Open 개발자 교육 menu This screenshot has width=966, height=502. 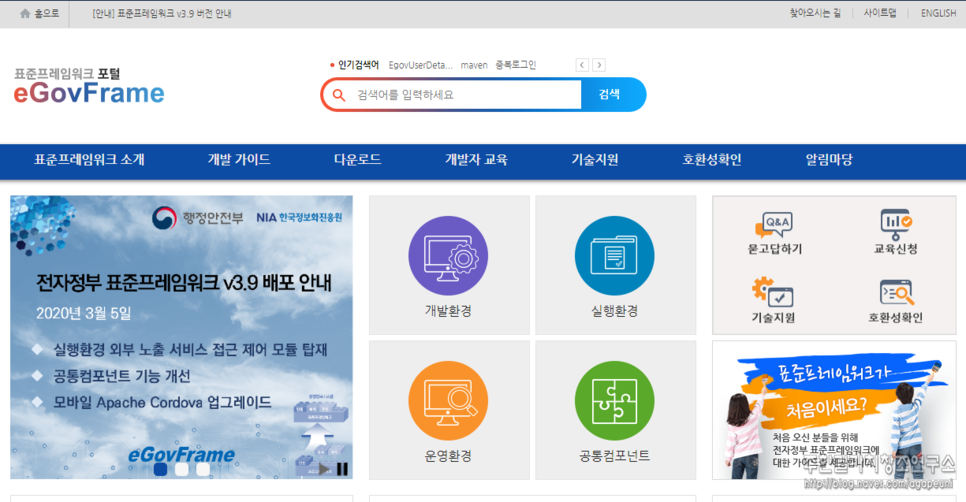click(476, 160)
